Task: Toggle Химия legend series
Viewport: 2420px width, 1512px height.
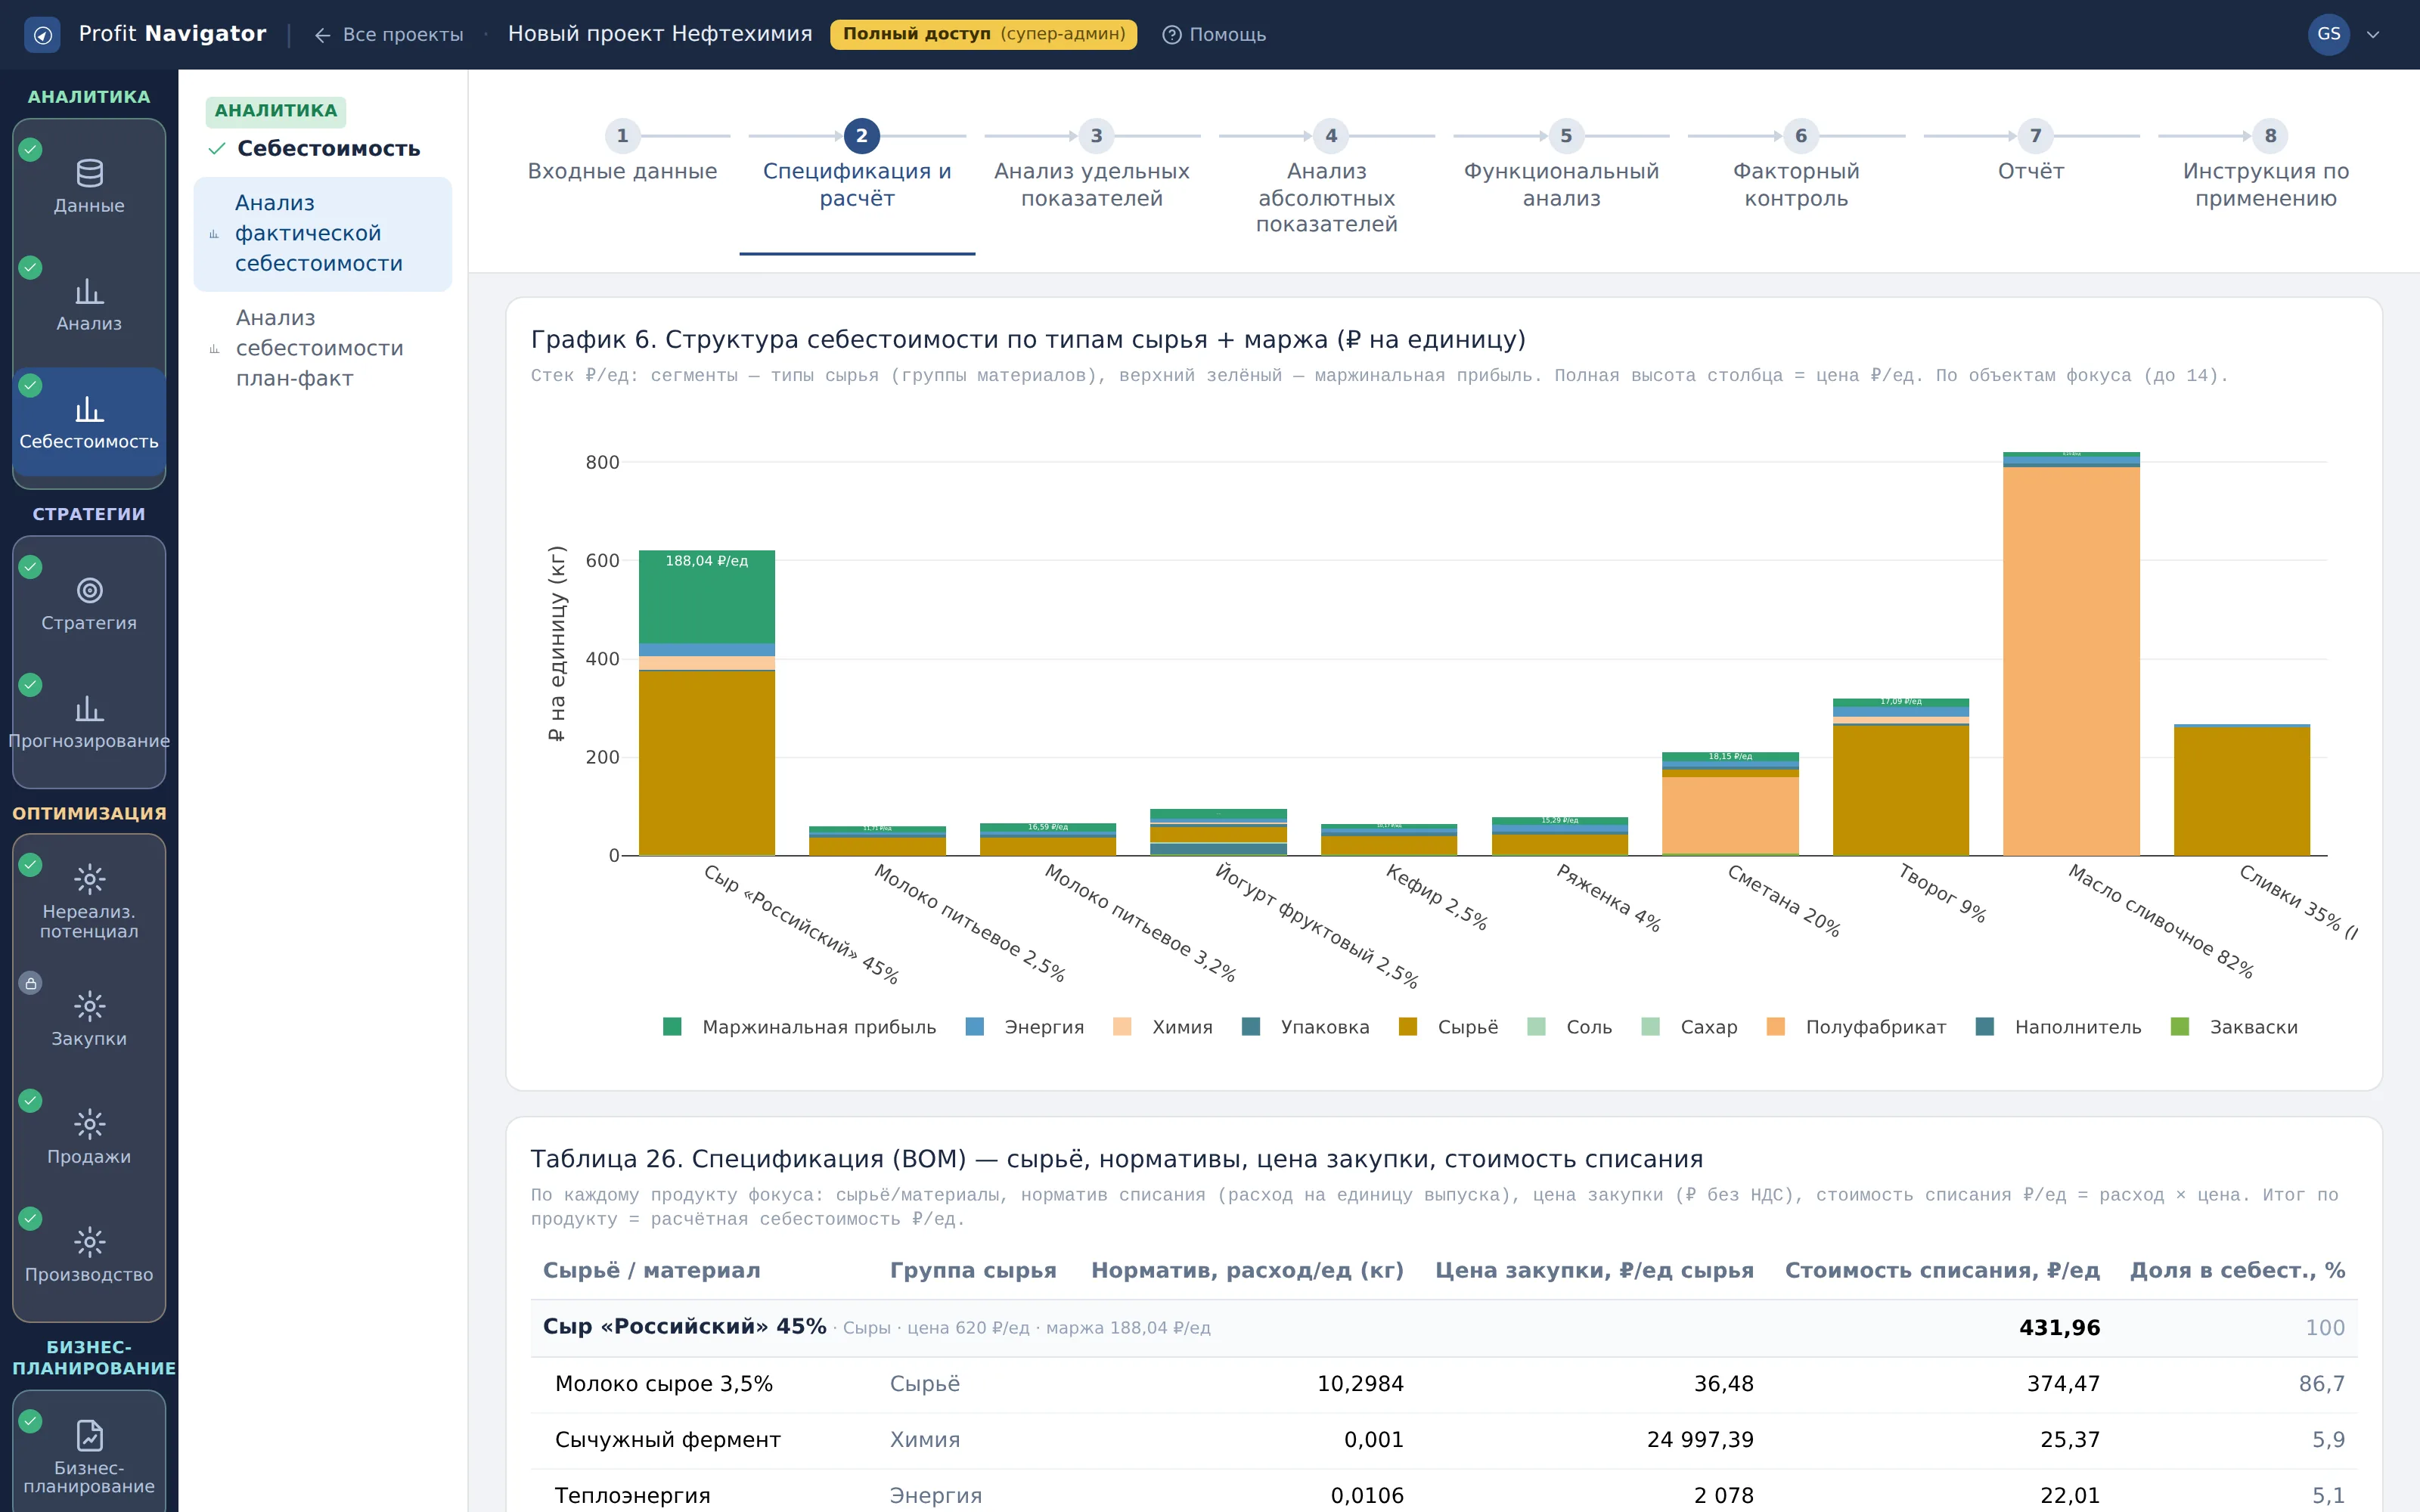Action: click(x=1162, y=1027)
